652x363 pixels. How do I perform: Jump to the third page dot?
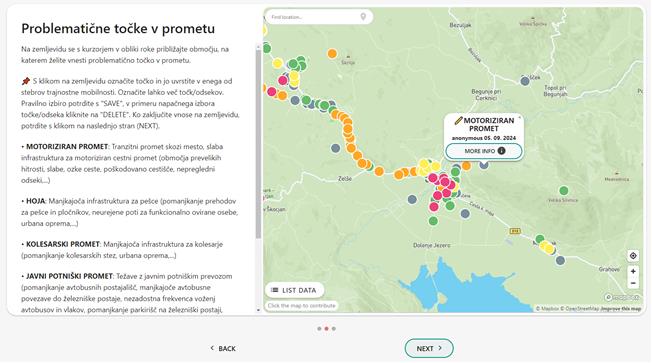pos(333,328)
